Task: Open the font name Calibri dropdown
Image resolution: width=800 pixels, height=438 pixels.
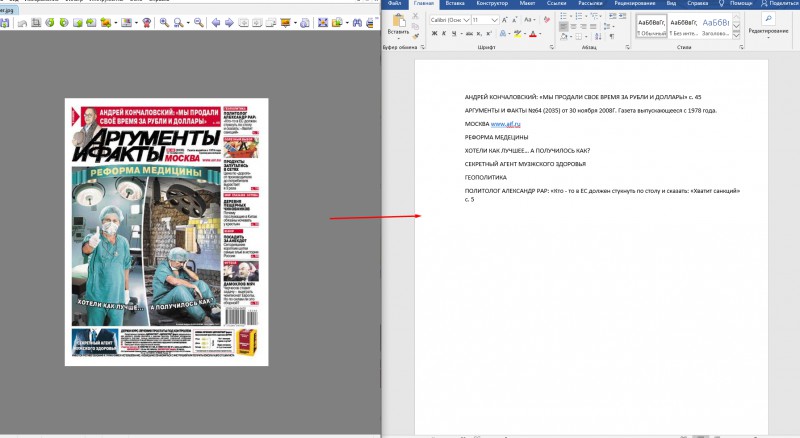Action: coord(466,20)
